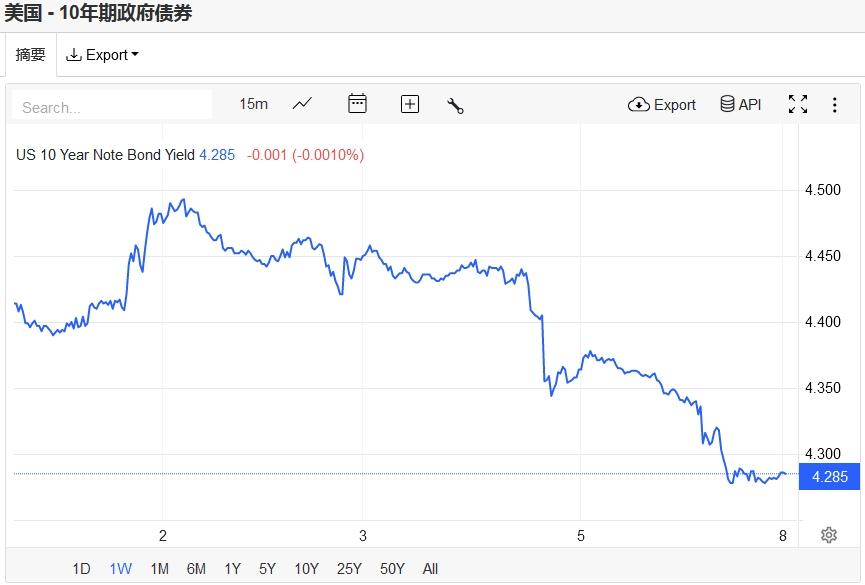Open the three-dot more options menu
Screen dimensions: 865x585
coord(835,105)
